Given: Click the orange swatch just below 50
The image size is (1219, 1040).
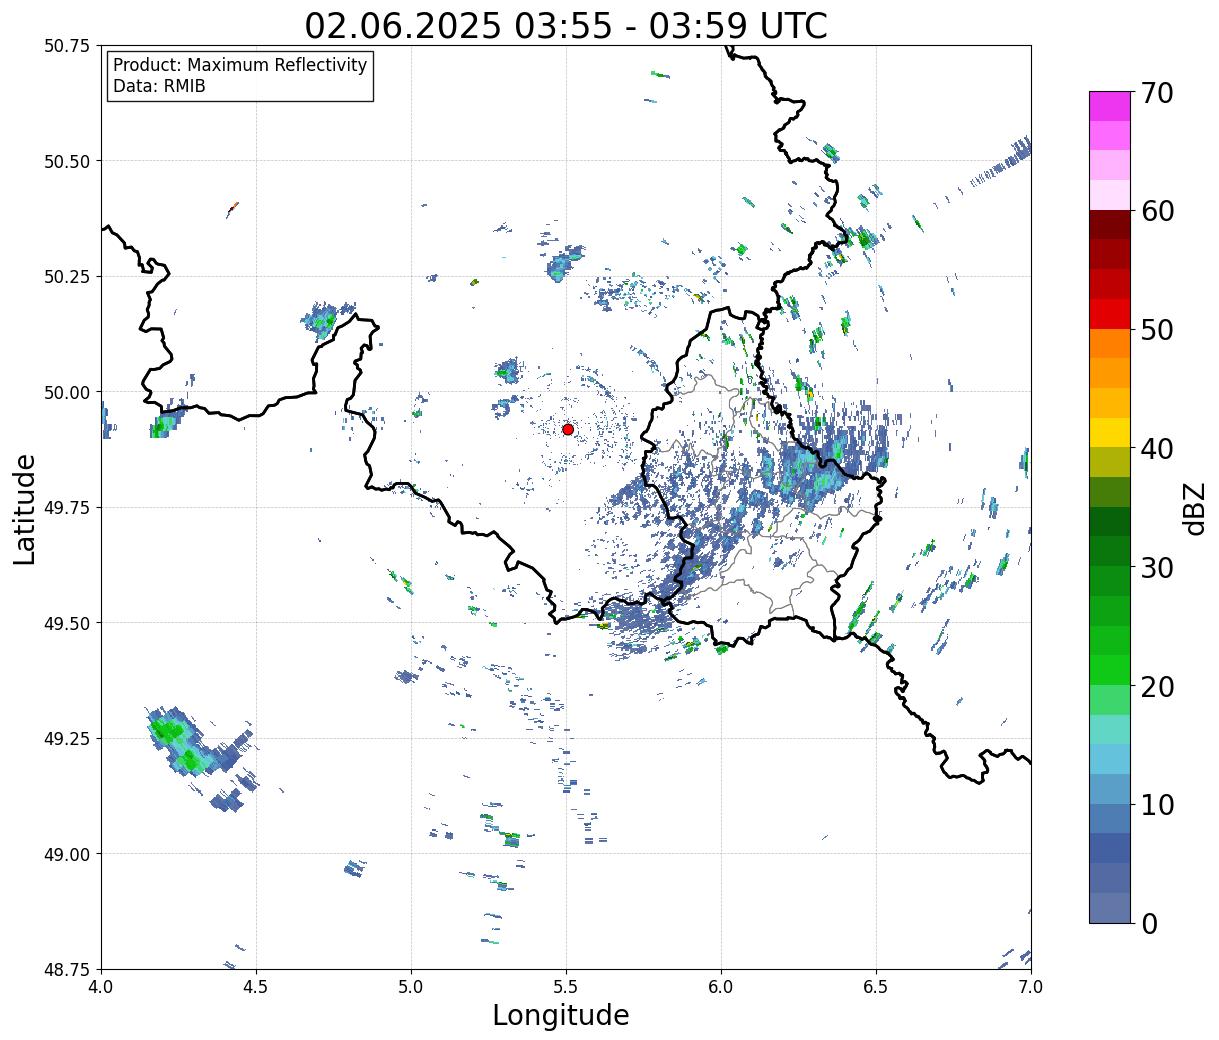Looking at the screenshot, I should [x=1109, y=343].
